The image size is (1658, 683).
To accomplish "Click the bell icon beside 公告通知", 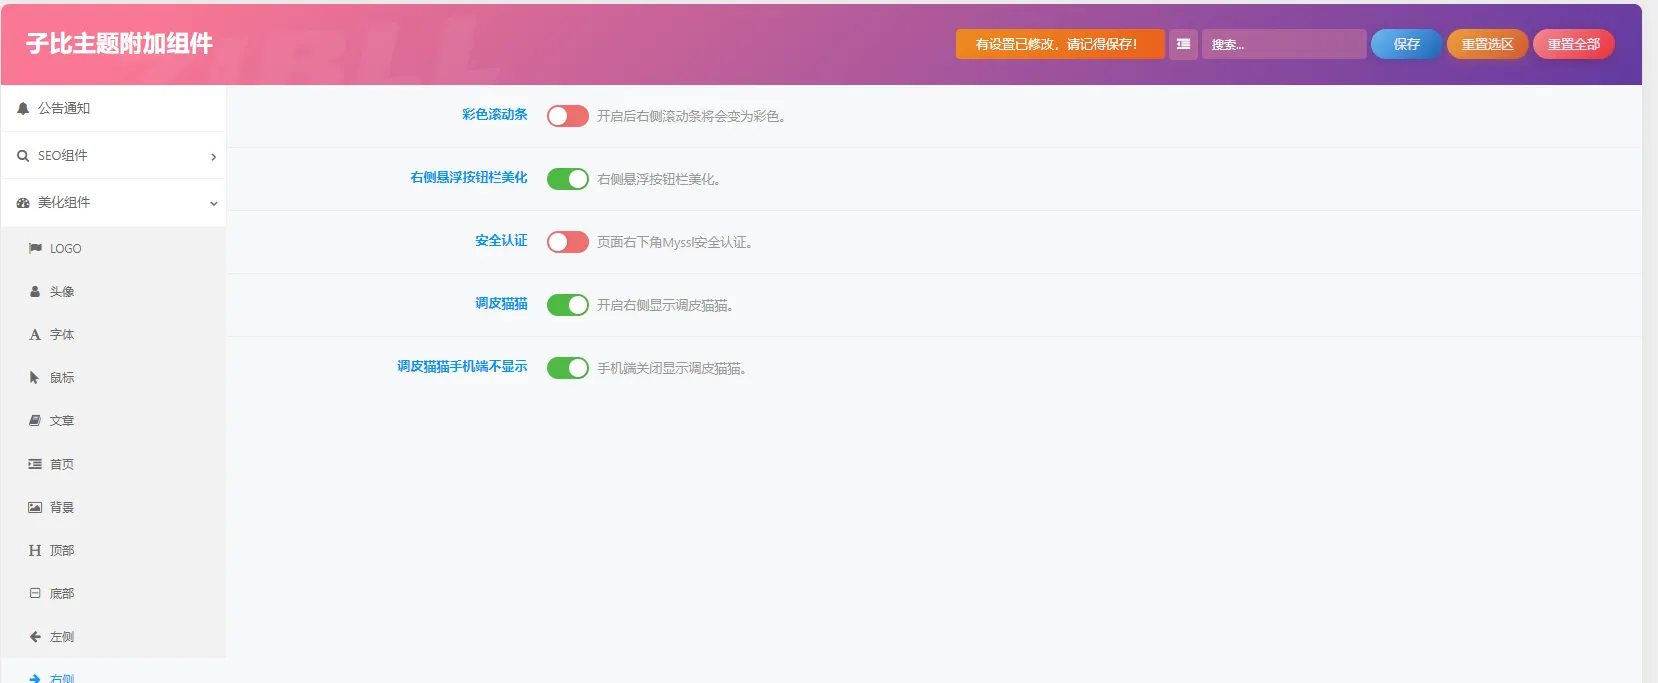I will tap(23, 108).
